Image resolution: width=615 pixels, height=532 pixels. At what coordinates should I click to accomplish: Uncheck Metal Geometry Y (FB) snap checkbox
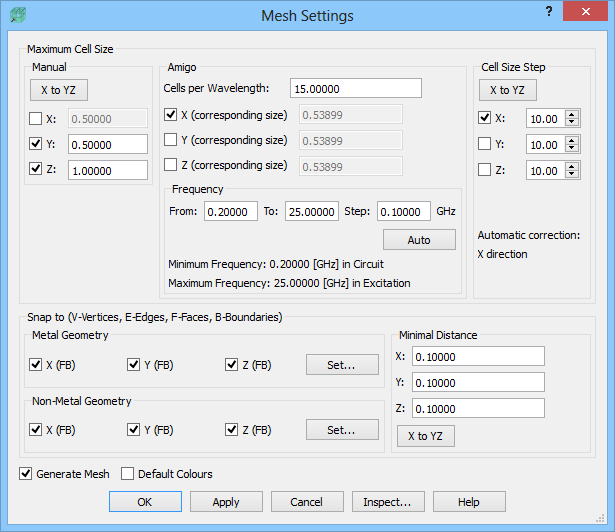134,365
